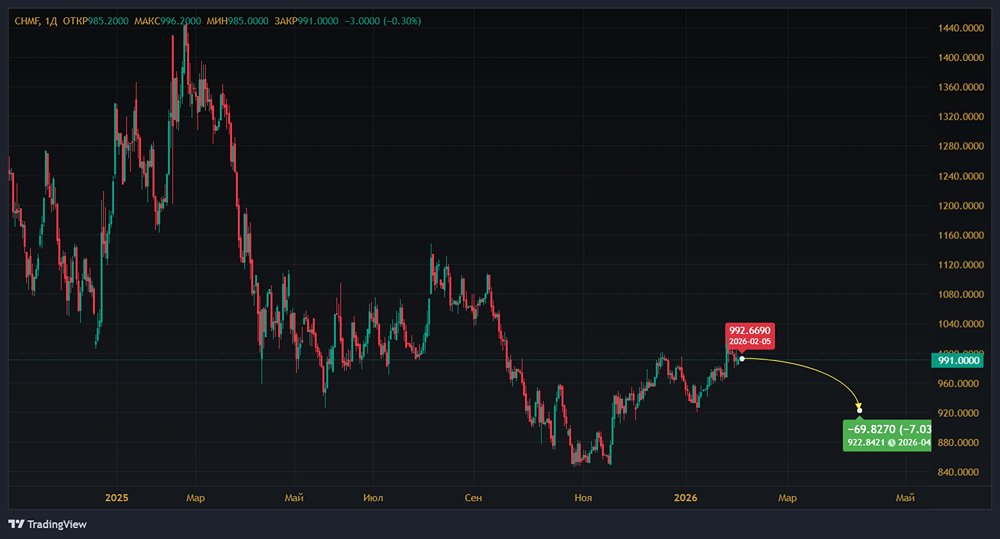
Task: Click 1440.0000 on the price axis
Action: pos(961,28)
